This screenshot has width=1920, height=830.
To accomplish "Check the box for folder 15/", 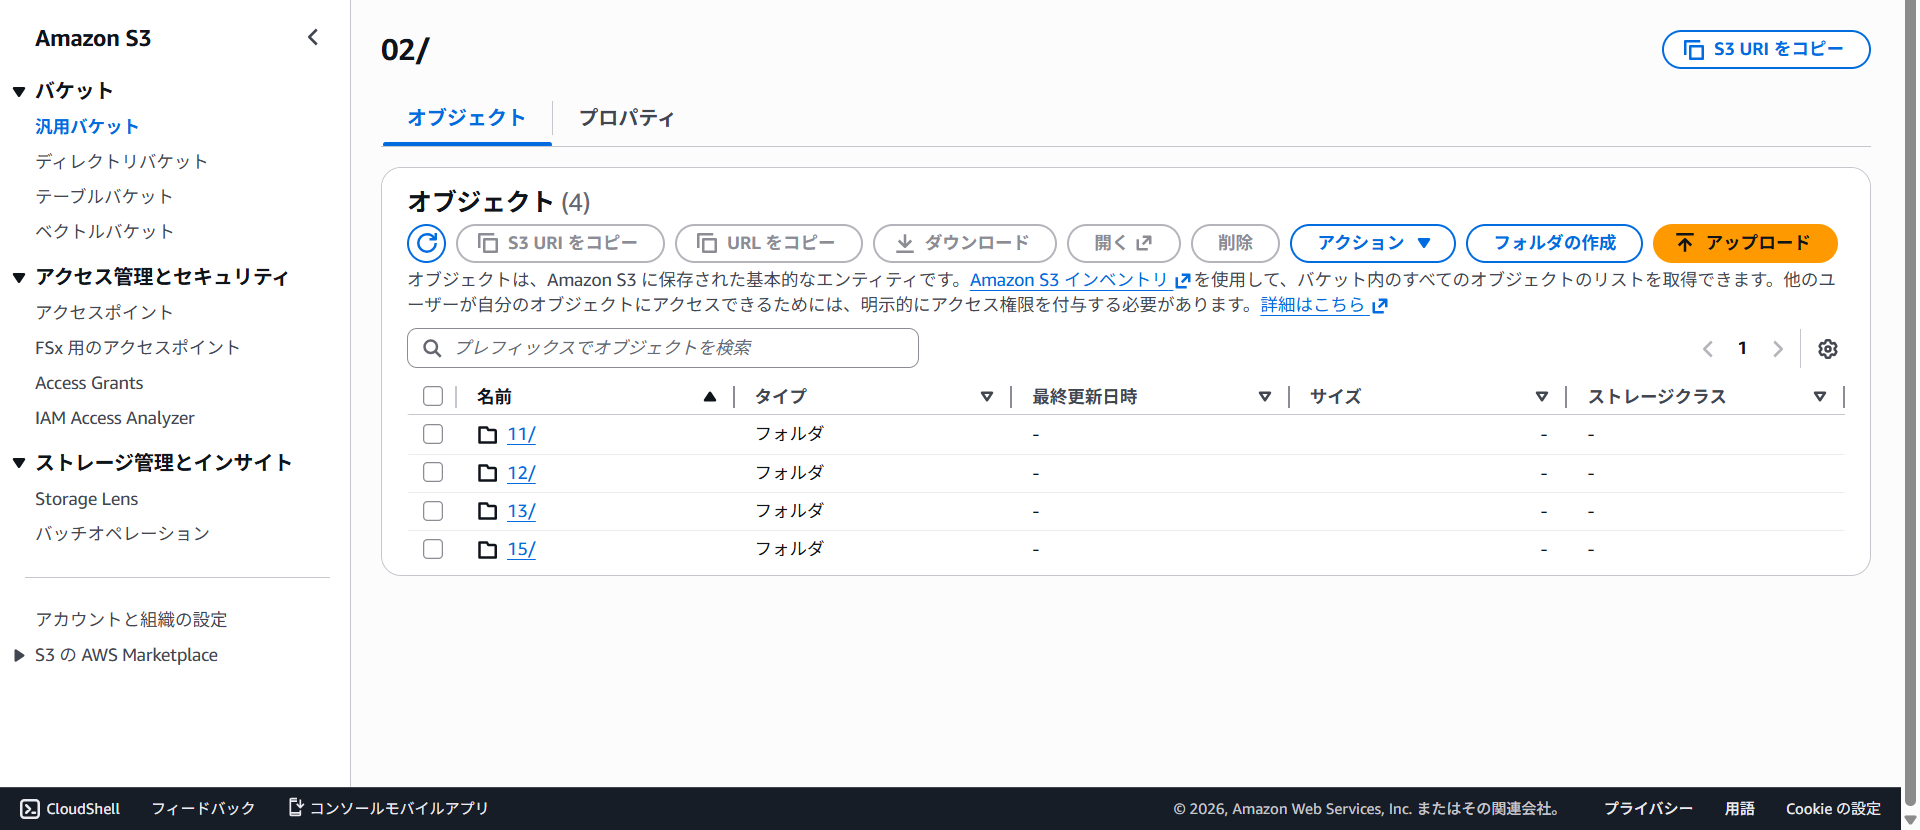I will pyautogui.click(x=433, y=548).
